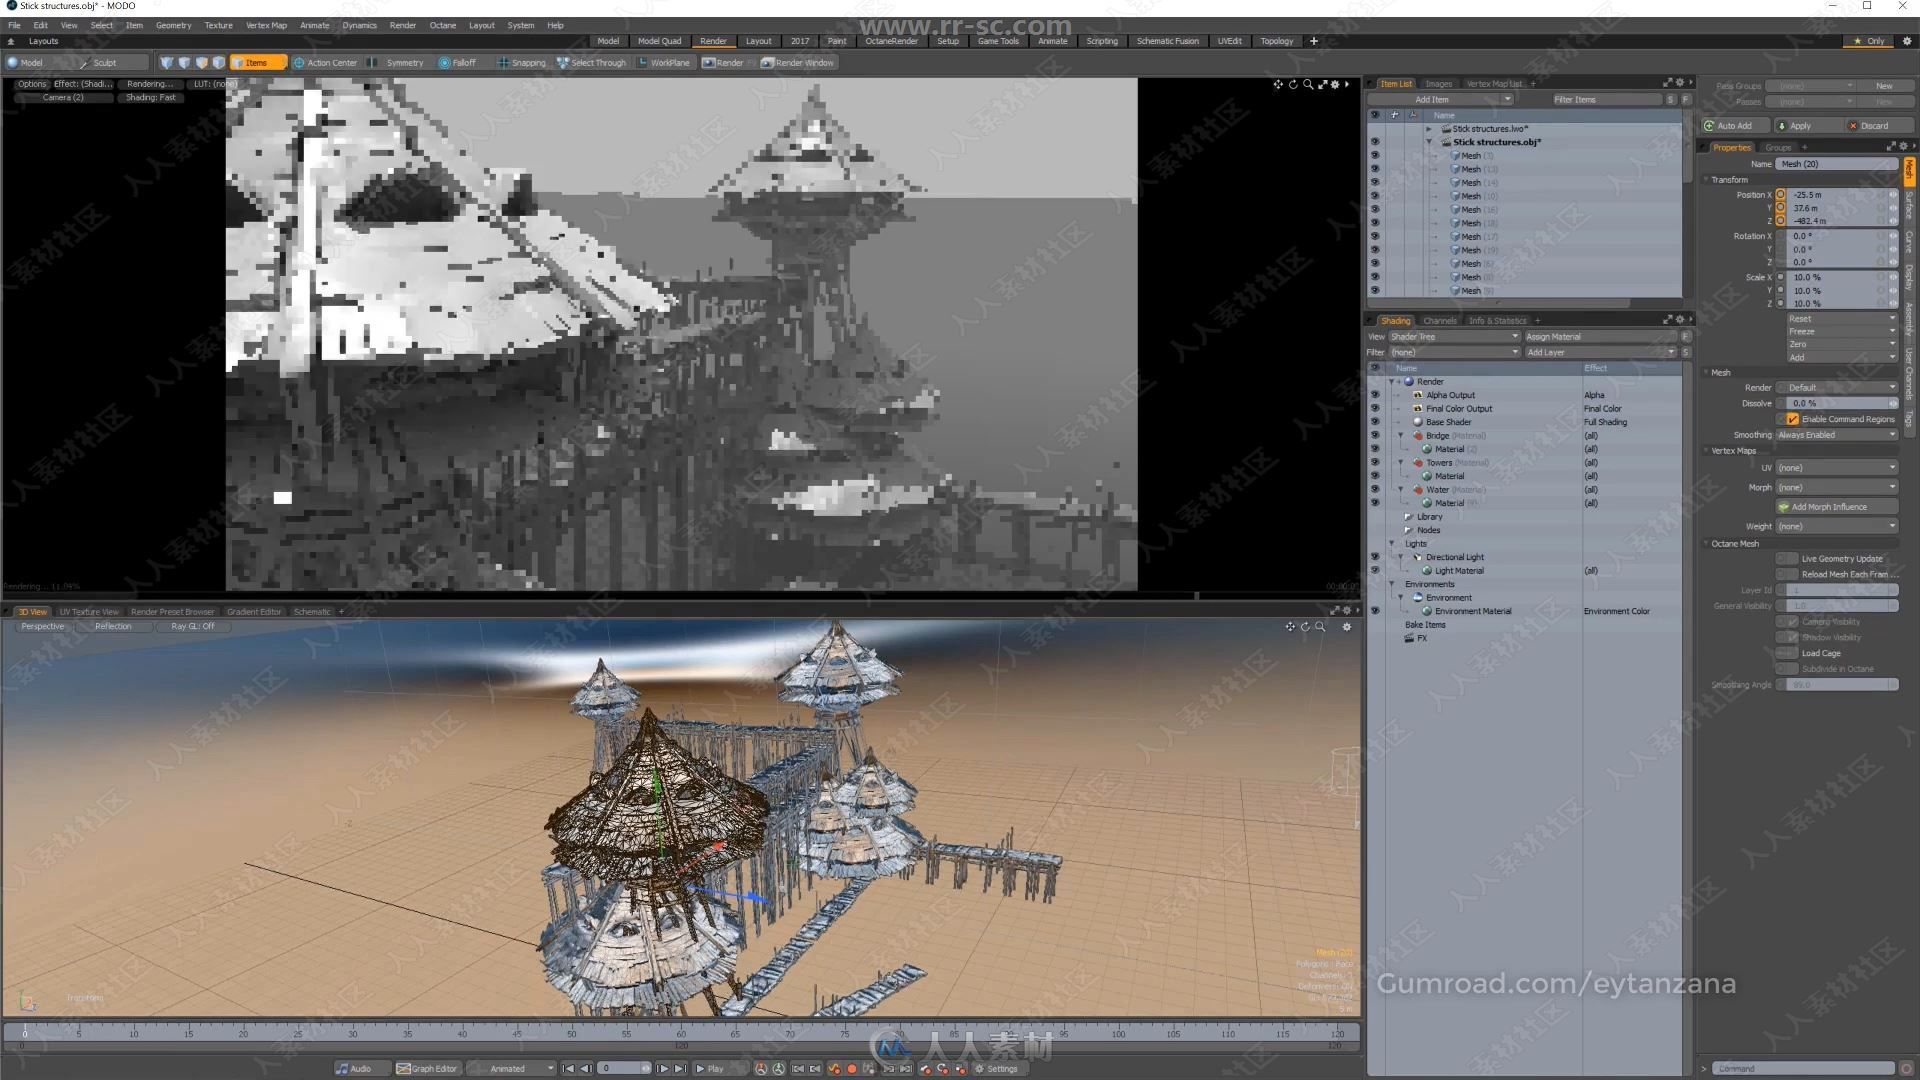Image resolution: width=1920 pixels, height=1080 pixels.
Task: Collapse the Towers material group
Action: click(x=1401, y=463)
